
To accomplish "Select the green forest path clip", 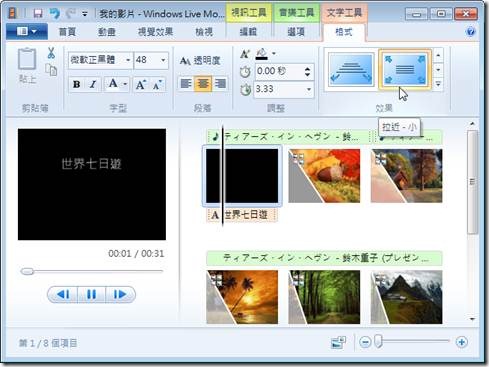I will [x=324, y=297].
